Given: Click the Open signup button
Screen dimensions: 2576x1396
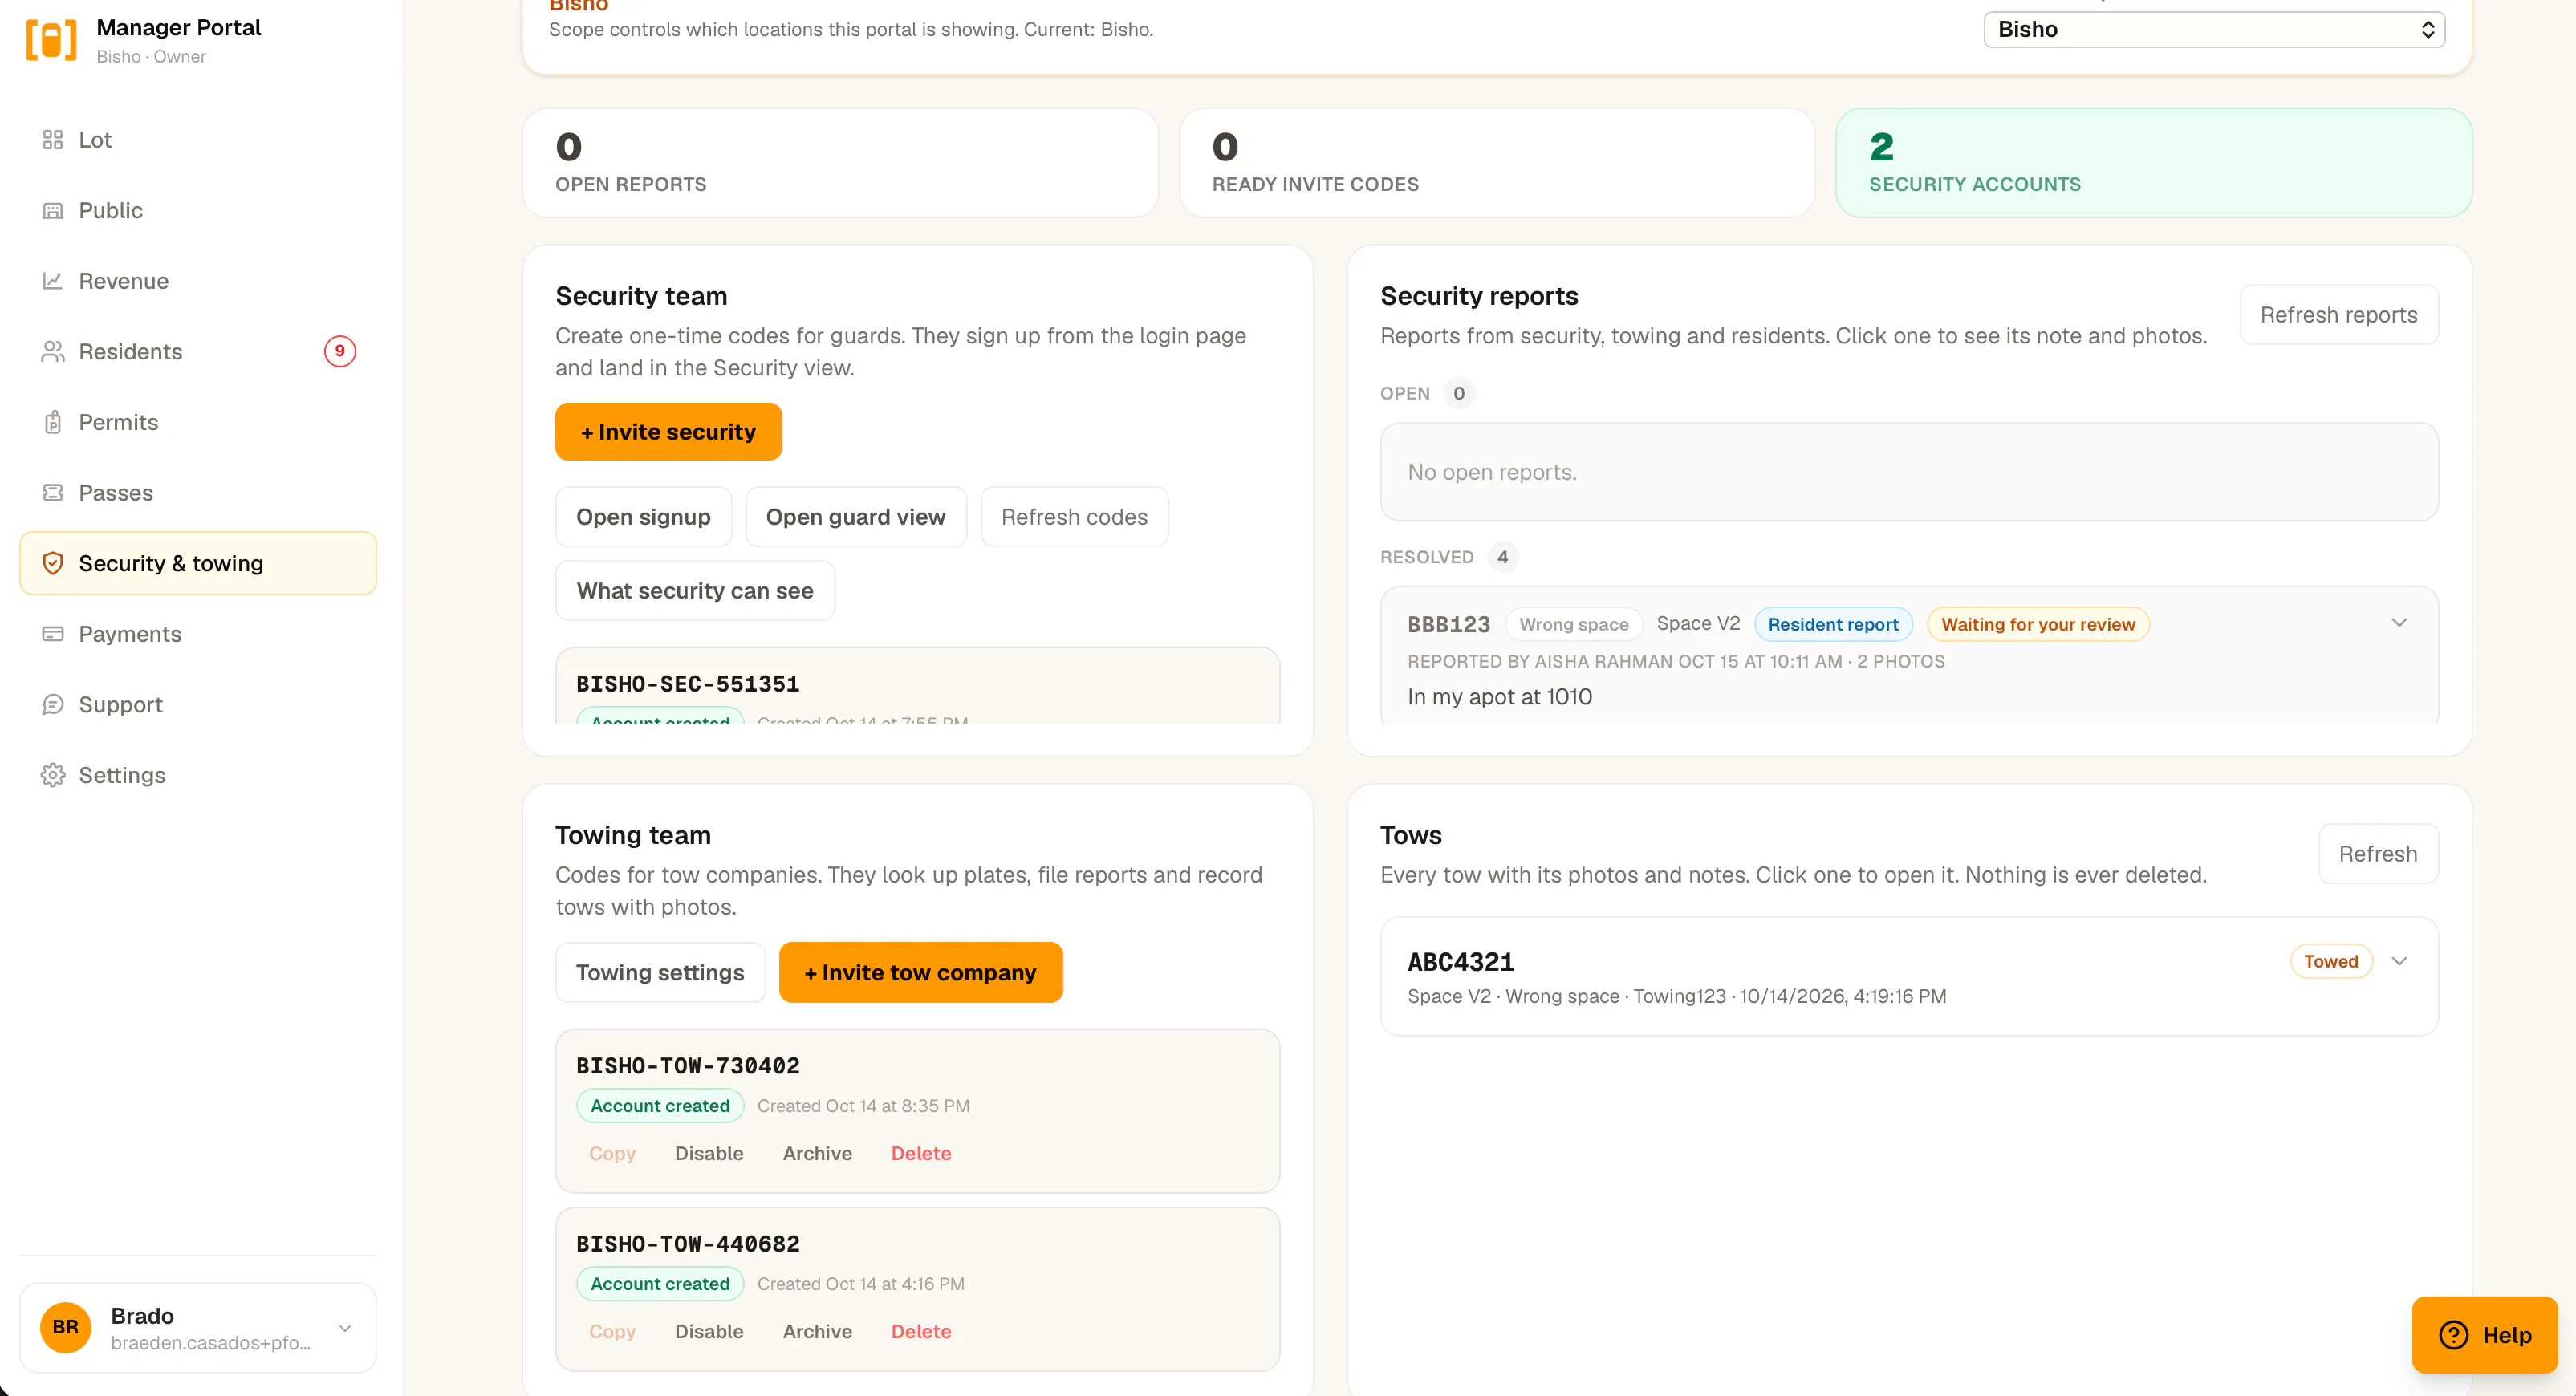Looking at the screenshot, I should click(643, 517).
